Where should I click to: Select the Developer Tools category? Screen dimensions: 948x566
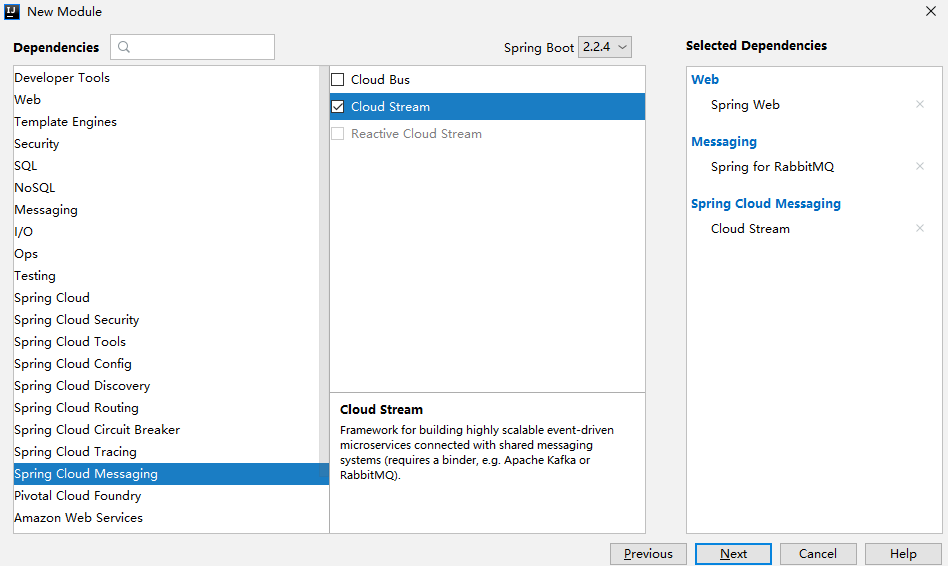pyautogui.click(x=166, y=77)
